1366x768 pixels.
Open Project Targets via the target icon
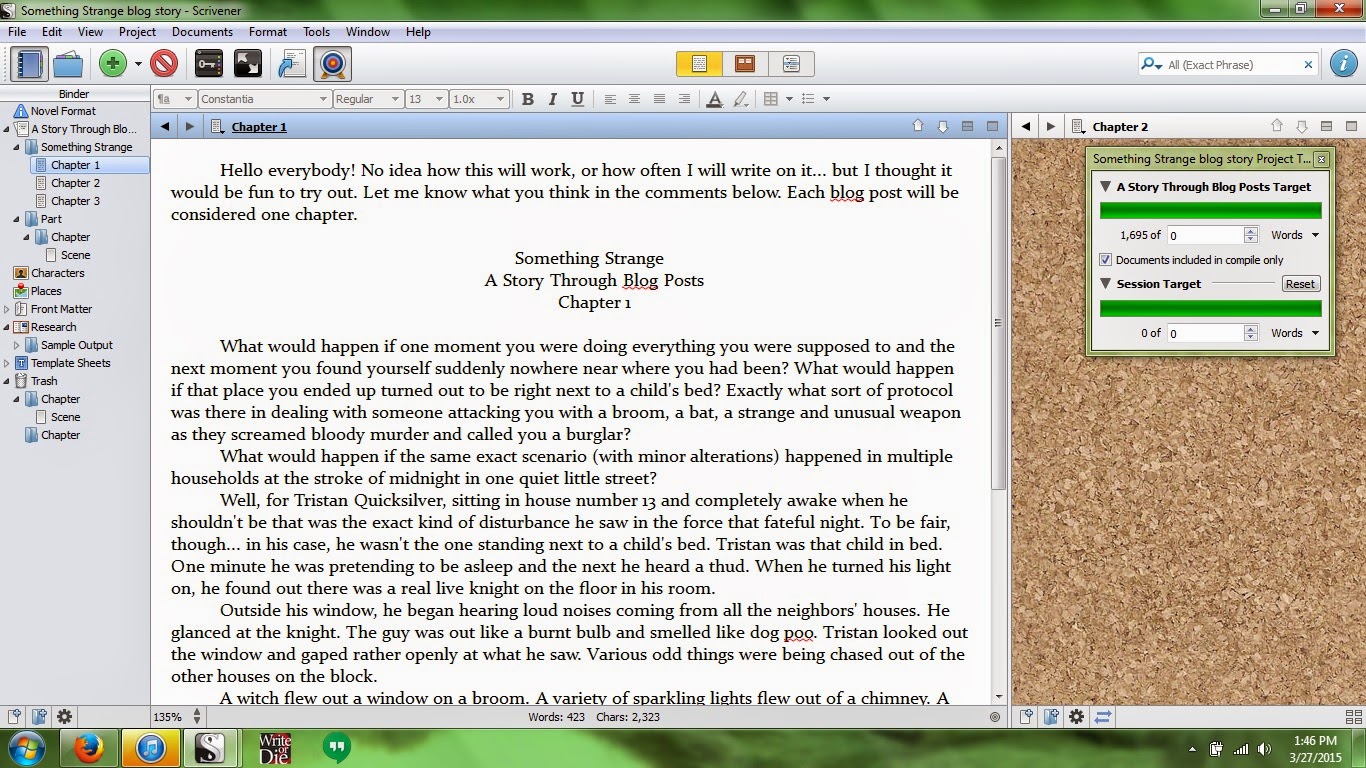(x=331, y=64)
